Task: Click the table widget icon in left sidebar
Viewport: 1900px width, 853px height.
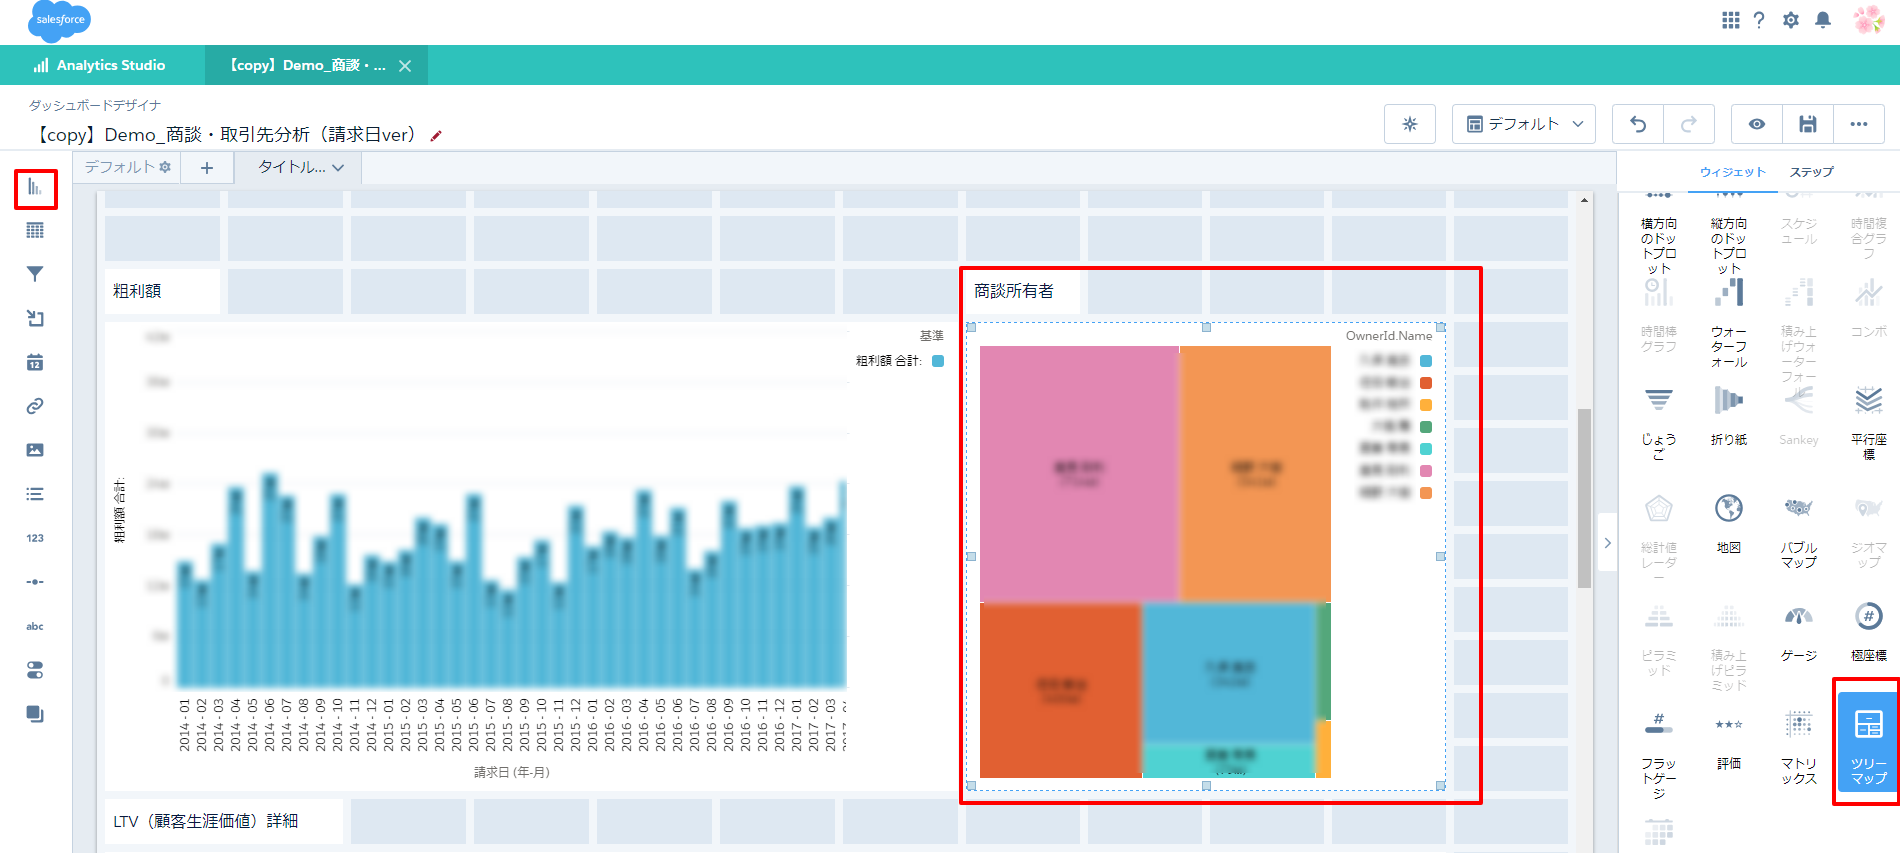Action: pos(35,231)
